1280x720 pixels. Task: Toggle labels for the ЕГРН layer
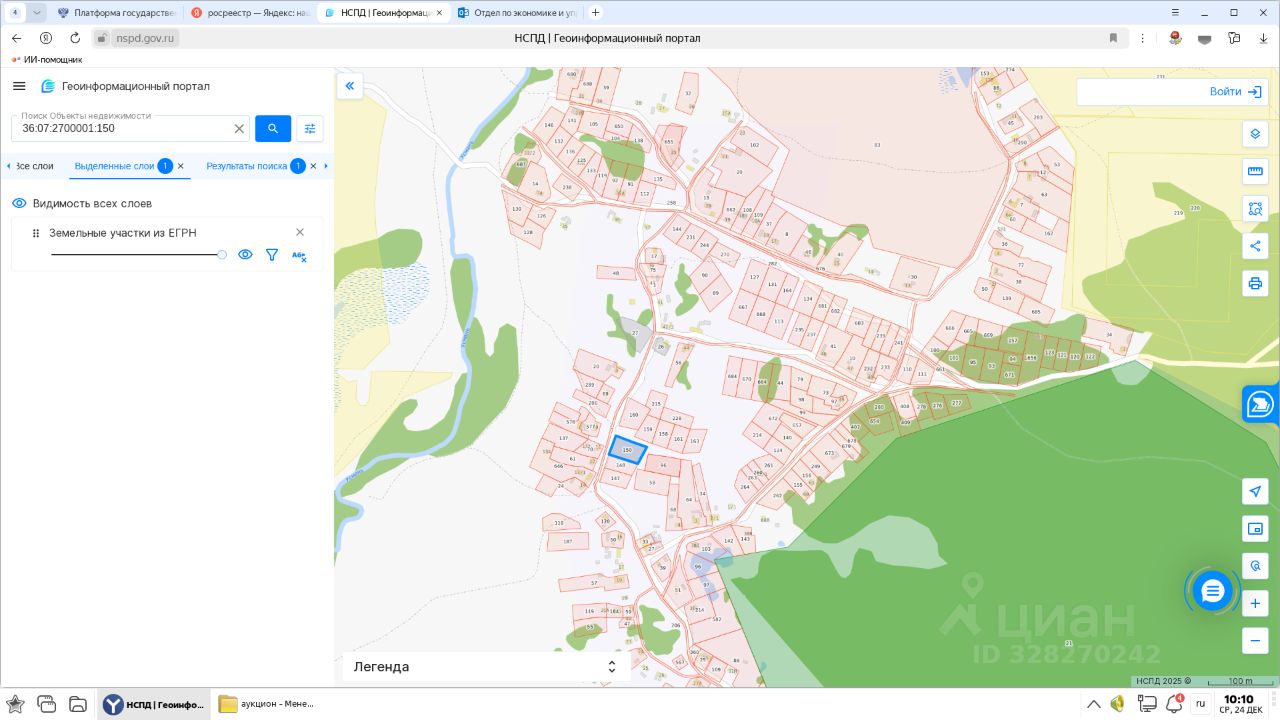(x=298, y=255)
